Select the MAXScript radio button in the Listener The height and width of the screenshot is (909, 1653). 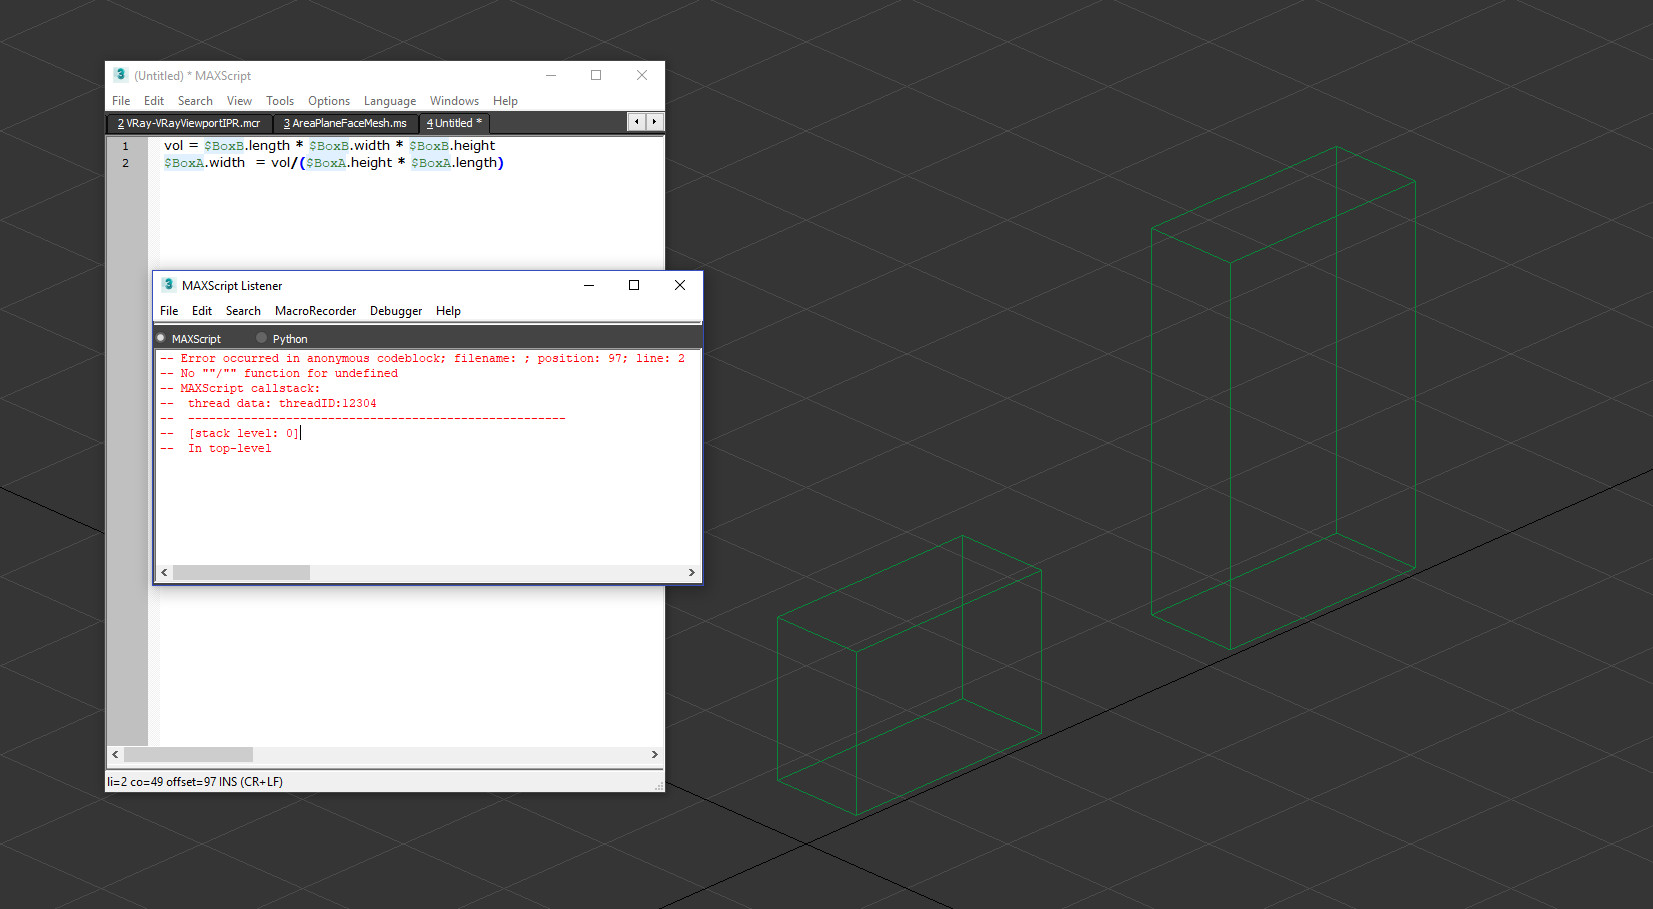(159, 338)
